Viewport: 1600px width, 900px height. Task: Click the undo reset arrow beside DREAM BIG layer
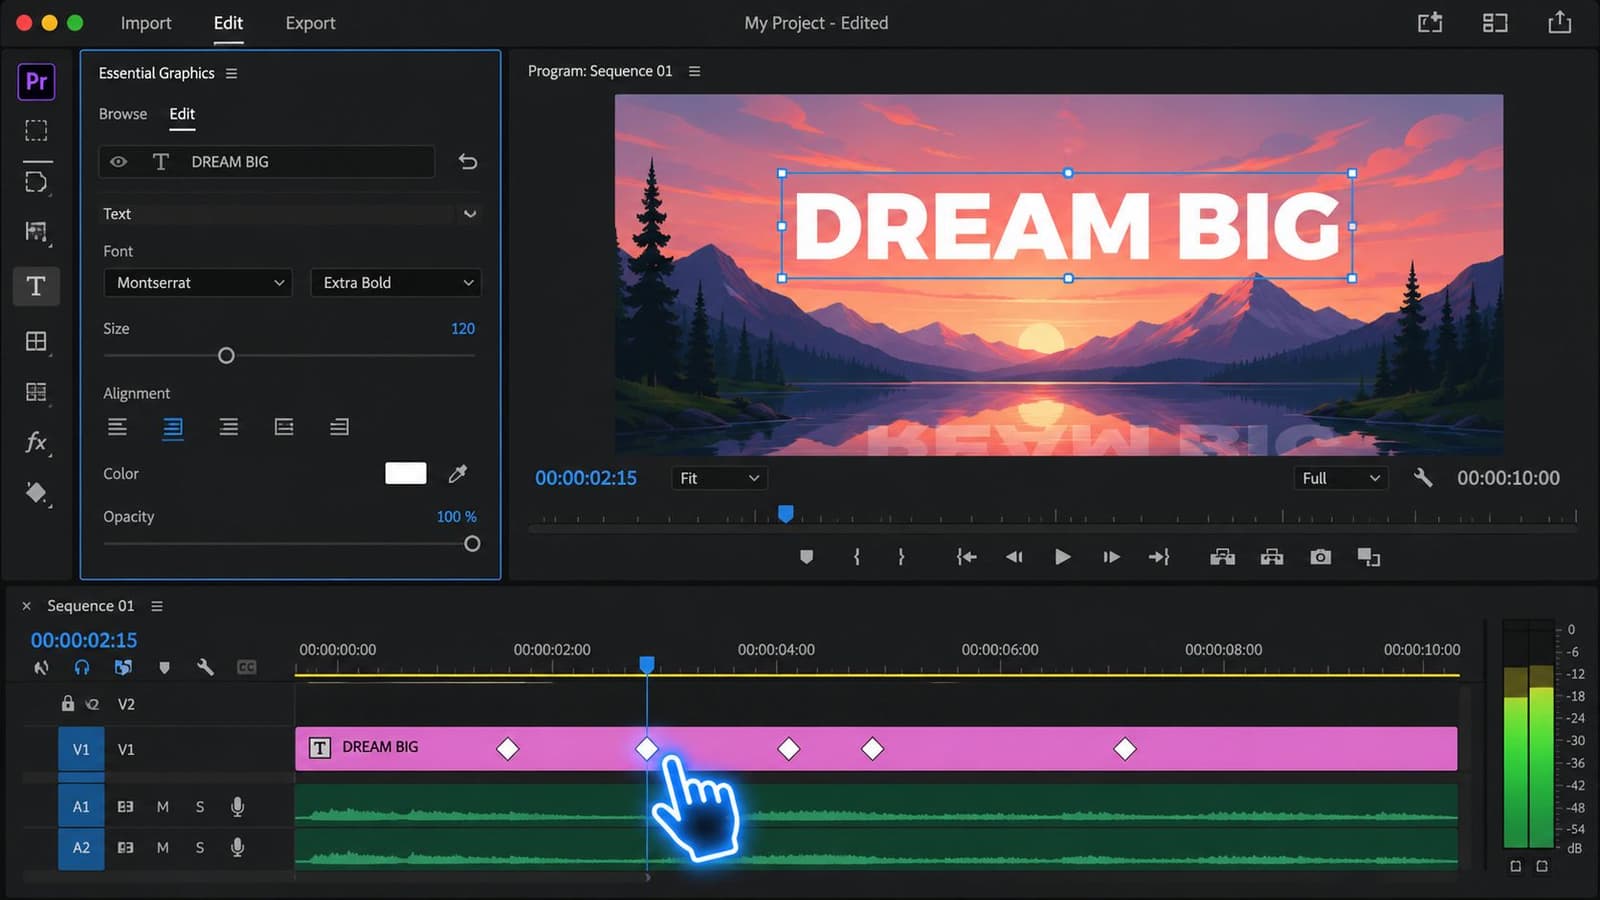tap(467, 161)
